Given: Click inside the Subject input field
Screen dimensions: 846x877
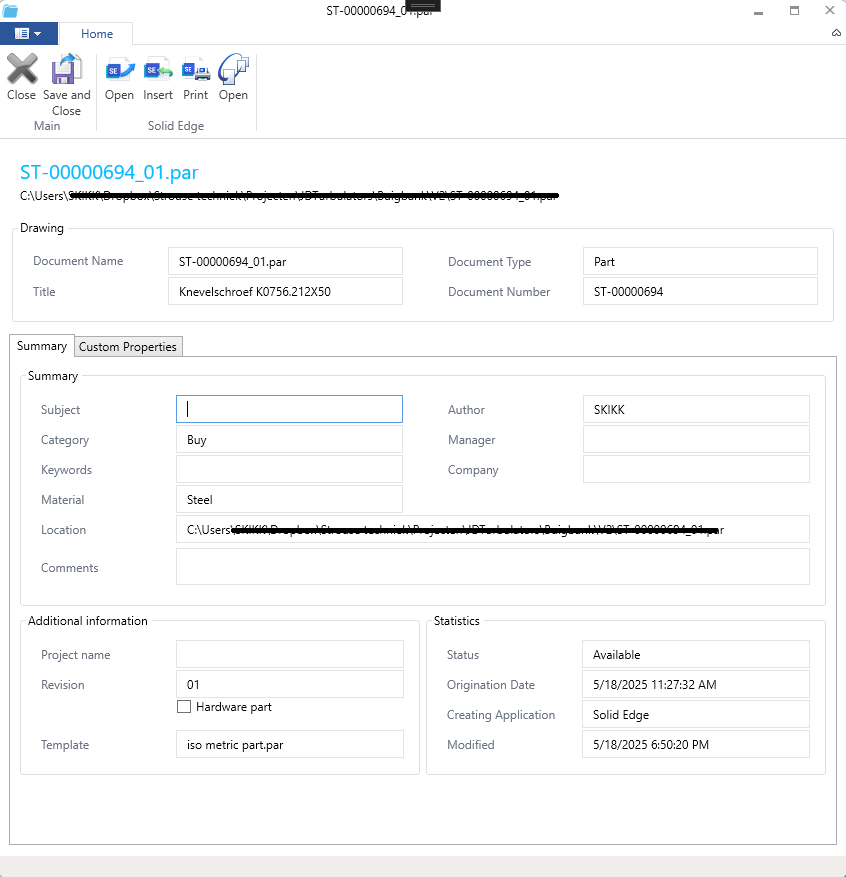Looking at the screenshot, I should (x=289, y=409).
